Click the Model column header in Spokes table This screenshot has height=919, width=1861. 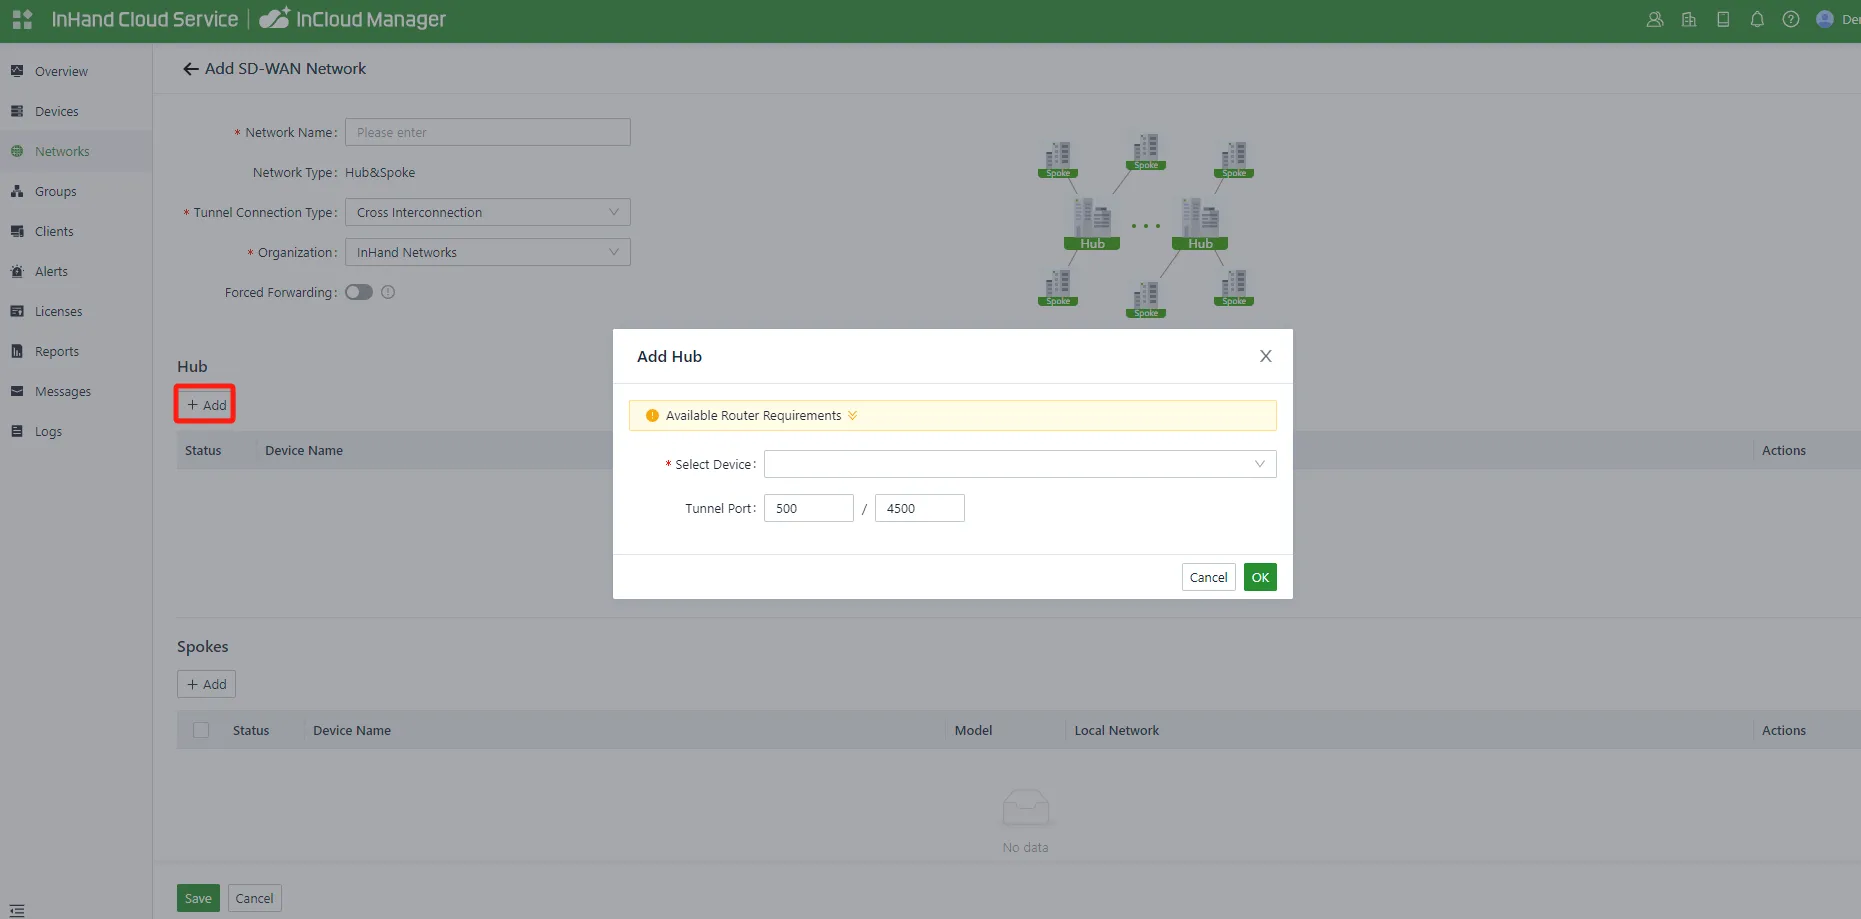coord(973,730)
